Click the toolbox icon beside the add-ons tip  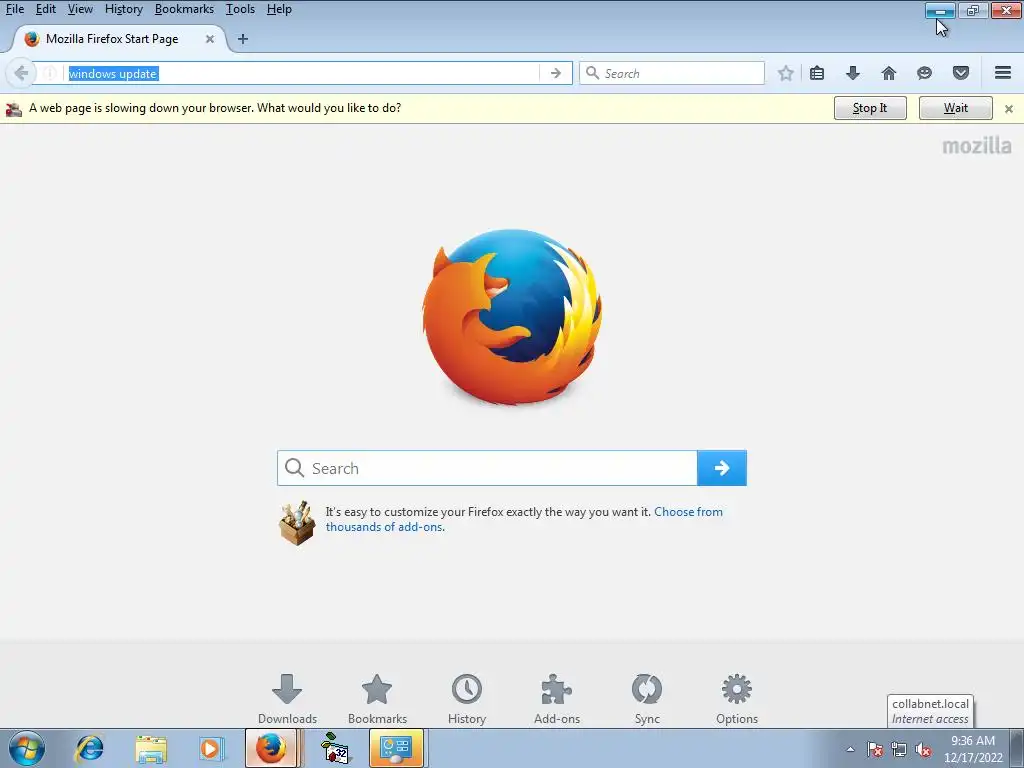297,522
